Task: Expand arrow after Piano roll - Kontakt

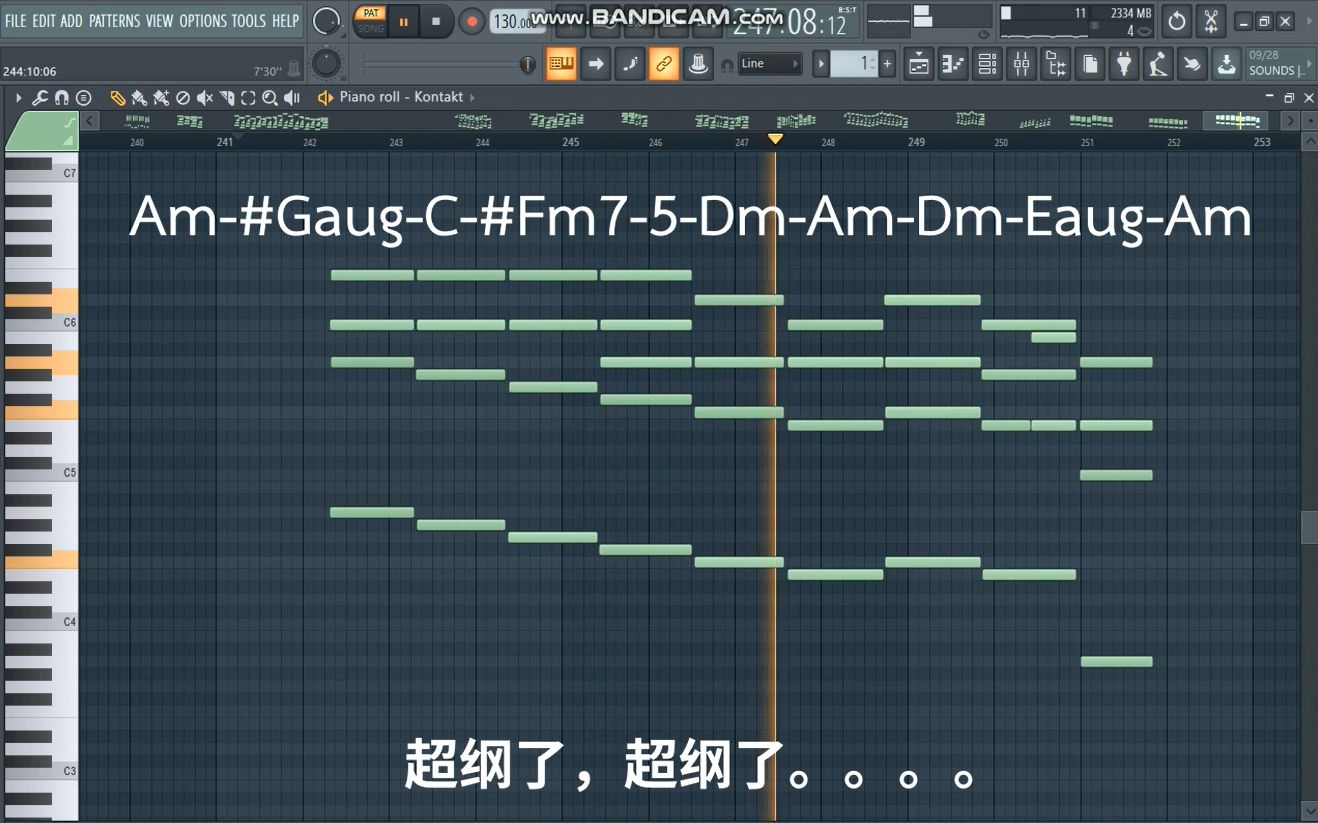Action: coord(472,97)
